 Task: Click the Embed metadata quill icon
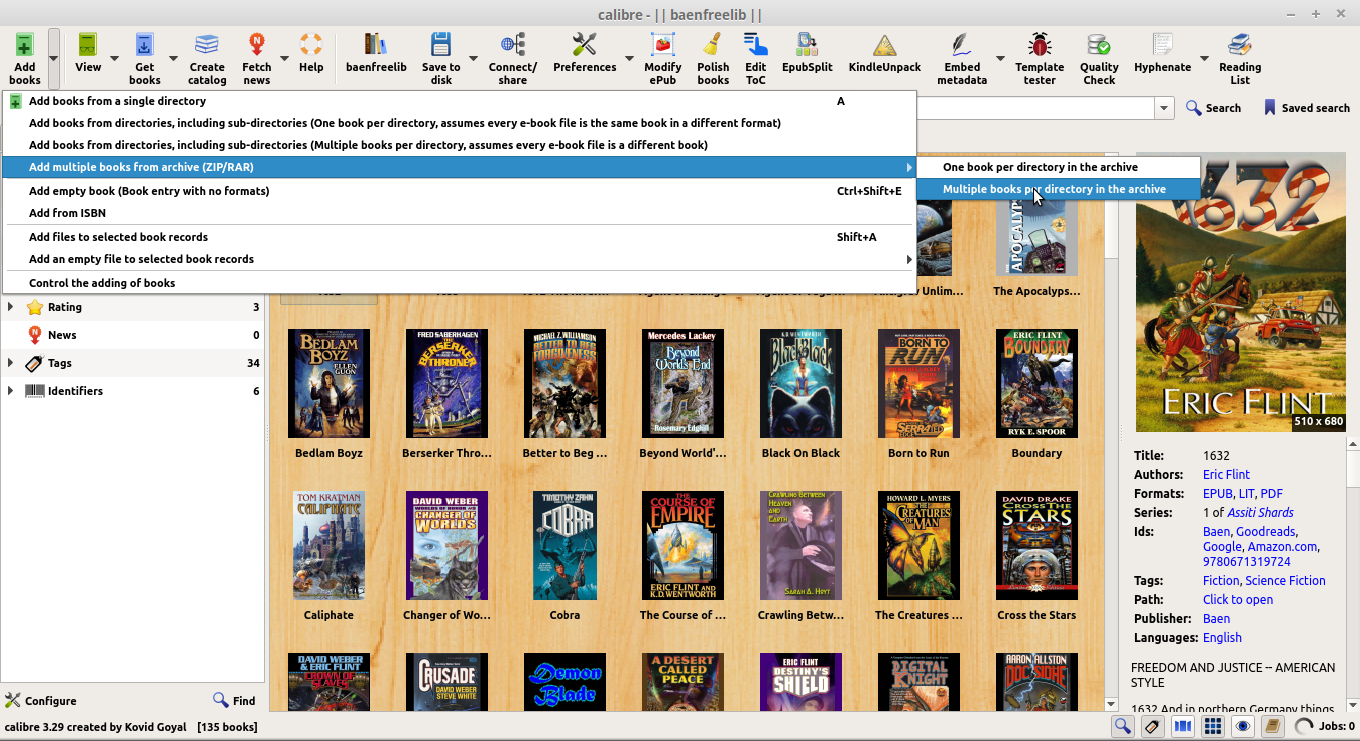(962, 46)
